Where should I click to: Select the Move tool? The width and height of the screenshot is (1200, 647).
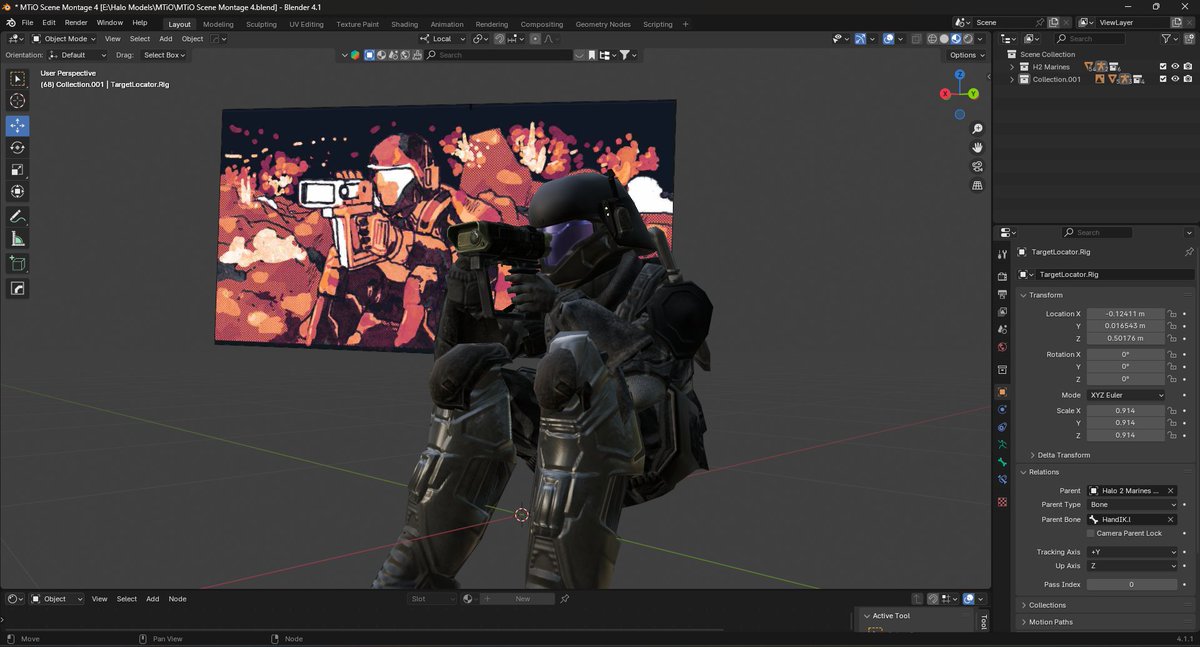point(18,125)
